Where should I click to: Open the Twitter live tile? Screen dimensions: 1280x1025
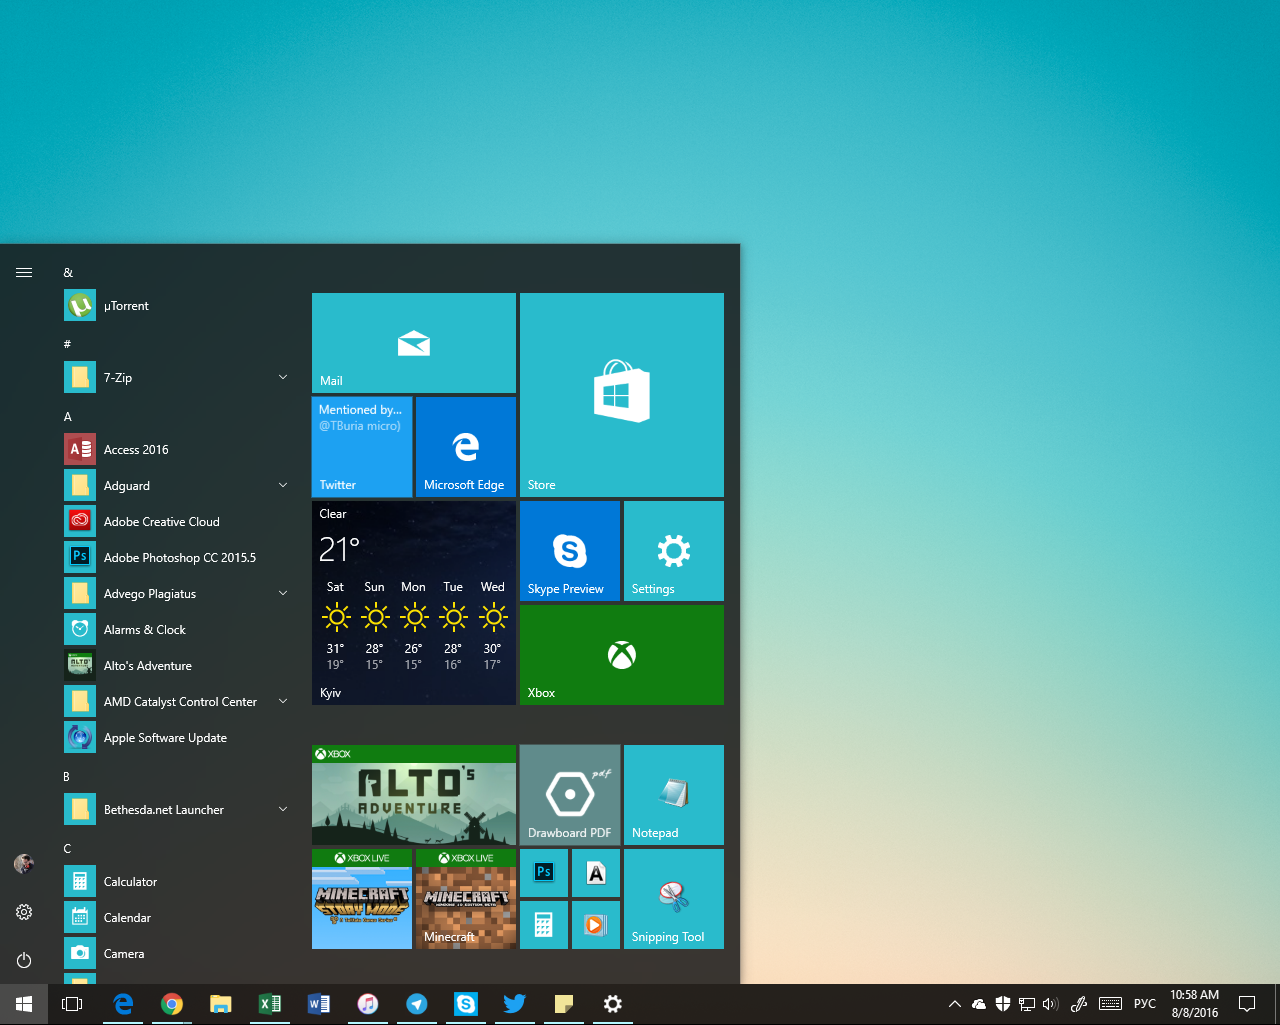point(362,447)
